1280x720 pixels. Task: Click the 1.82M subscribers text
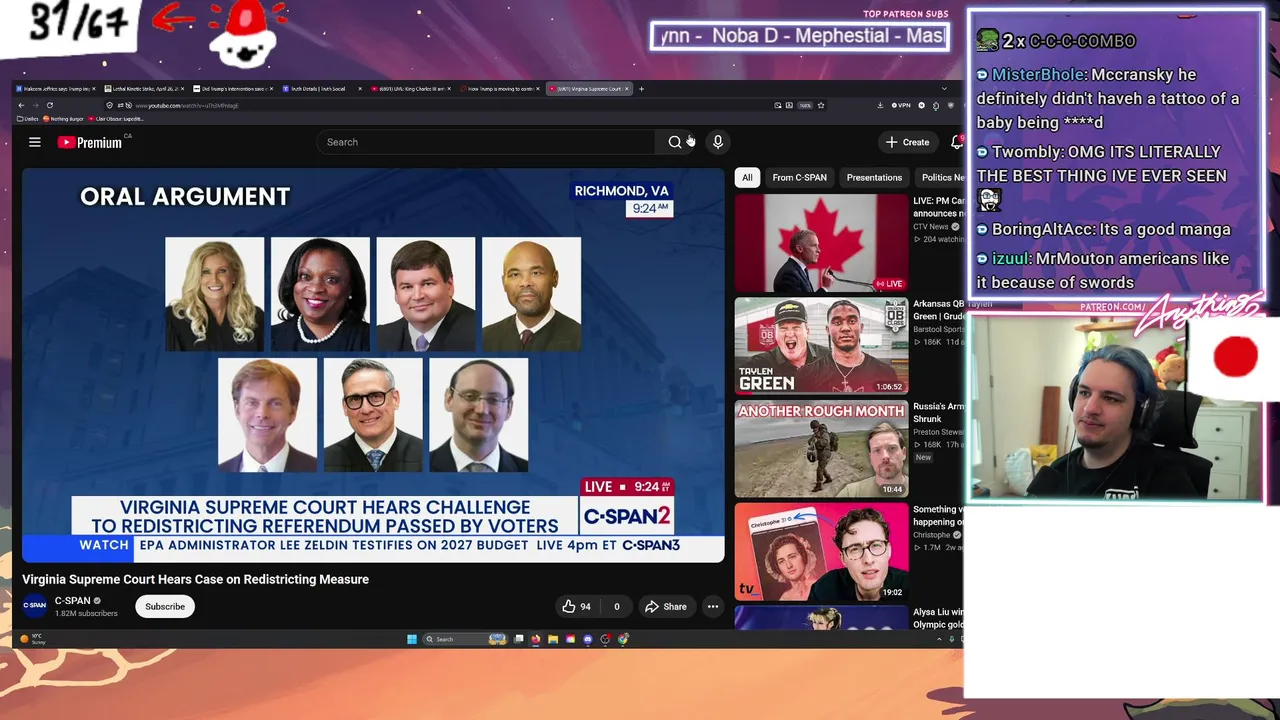coord(86,613)
